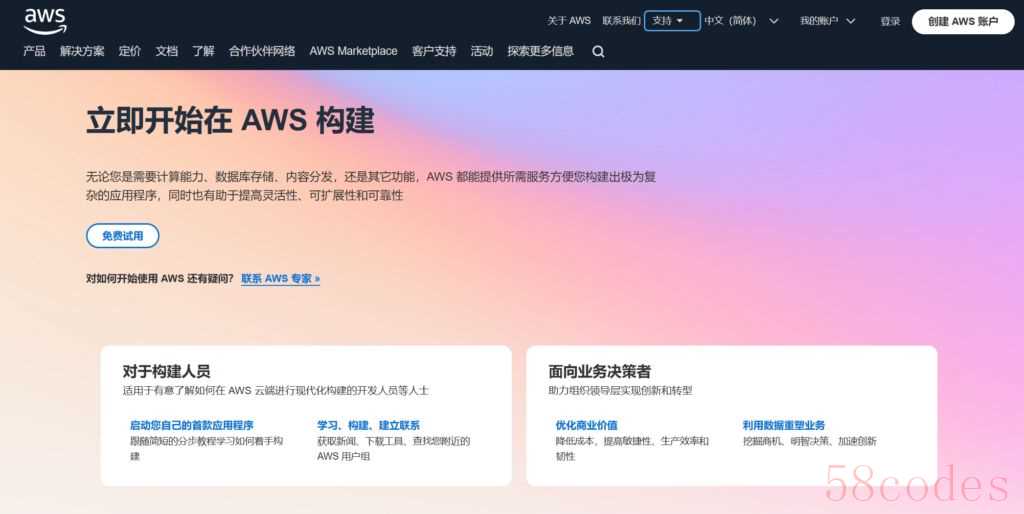The image size is (1024, 514).
Task: Open 客户支持 menu item
Action: (434, 51)
